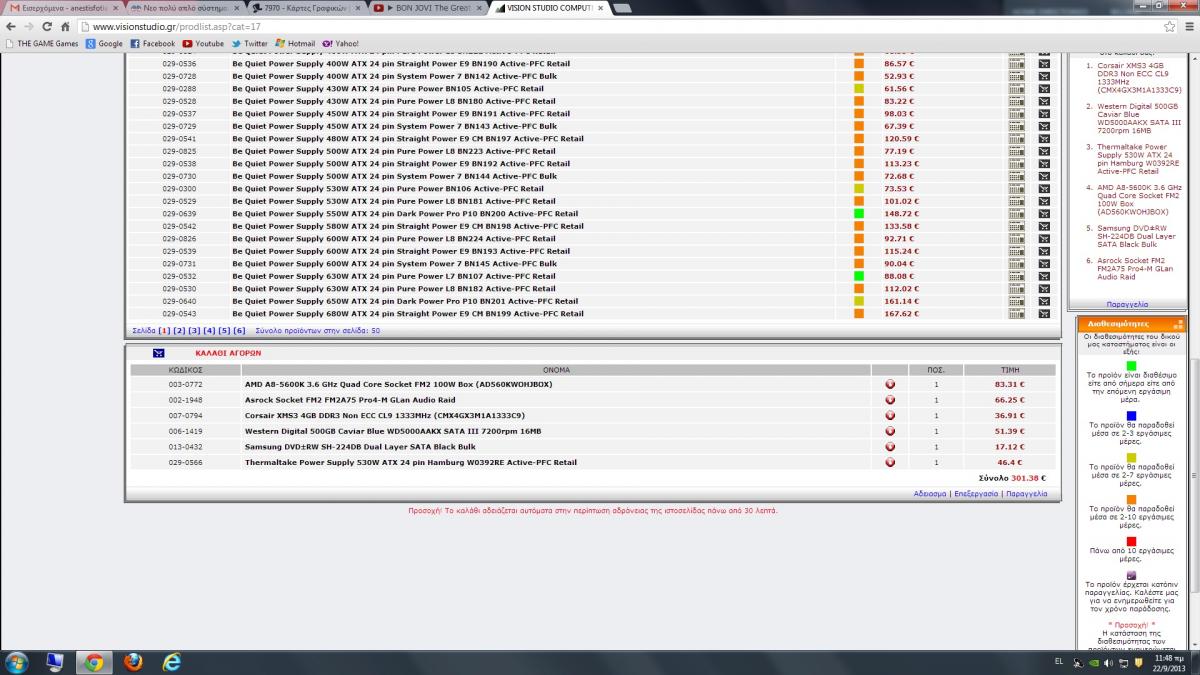Click the green availability swatch for BN200 550W
1200x675 pixels.
point(859,214)
